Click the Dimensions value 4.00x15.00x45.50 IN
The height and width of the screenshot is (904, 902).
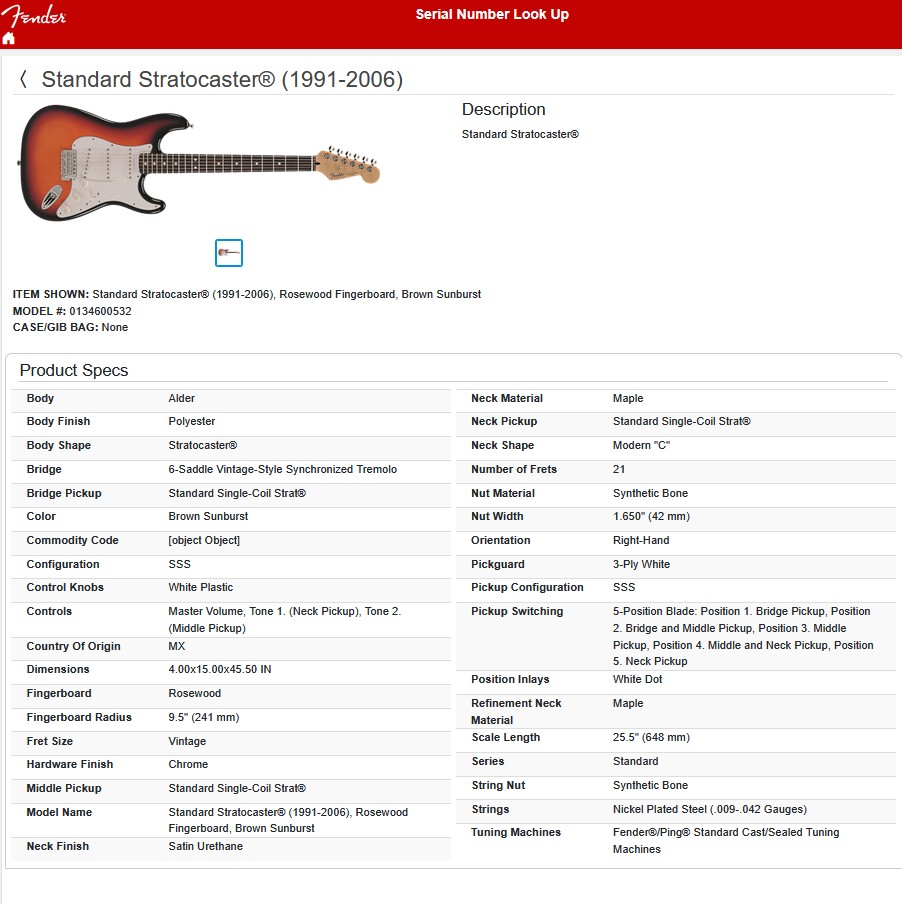(220, 669)
